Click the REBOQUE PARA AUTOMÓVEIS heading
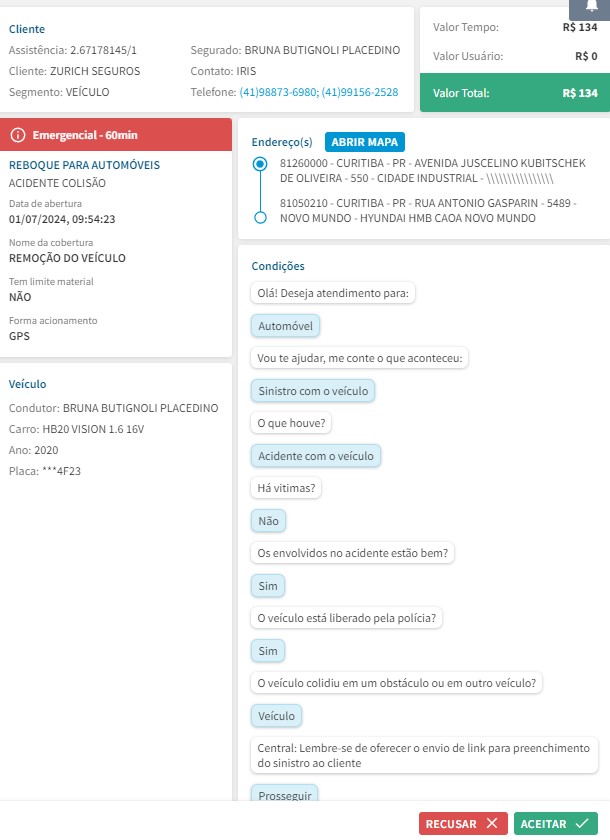610x840 pixels. 84,165
